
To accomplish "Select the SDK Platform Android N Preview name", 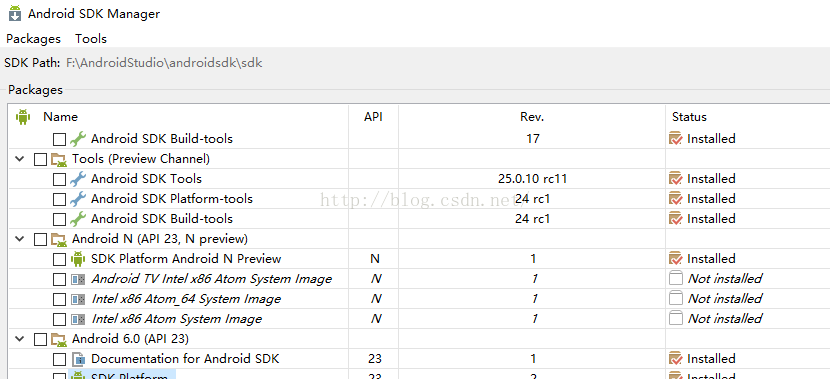I will coord(186,259).
